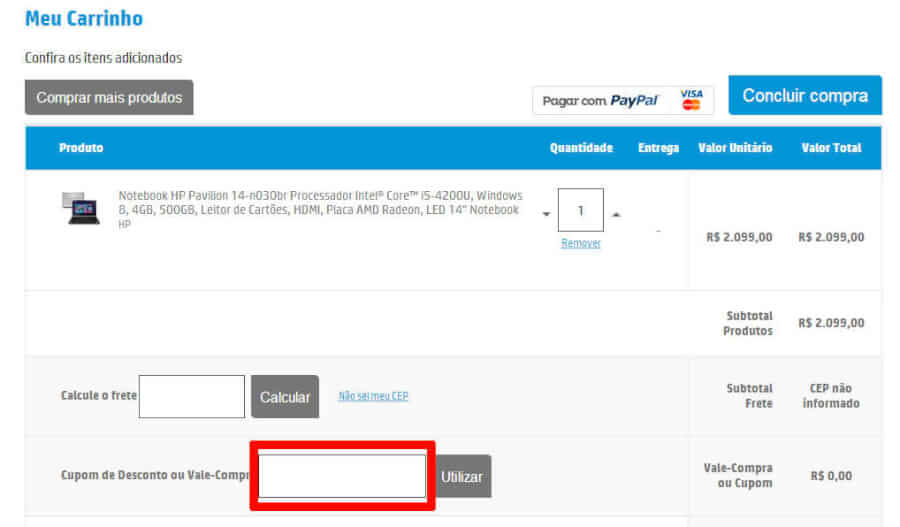Apply coupon with the Utilizar button
Viewport: 900px width, 527px height.
click(x=462, y=477)
